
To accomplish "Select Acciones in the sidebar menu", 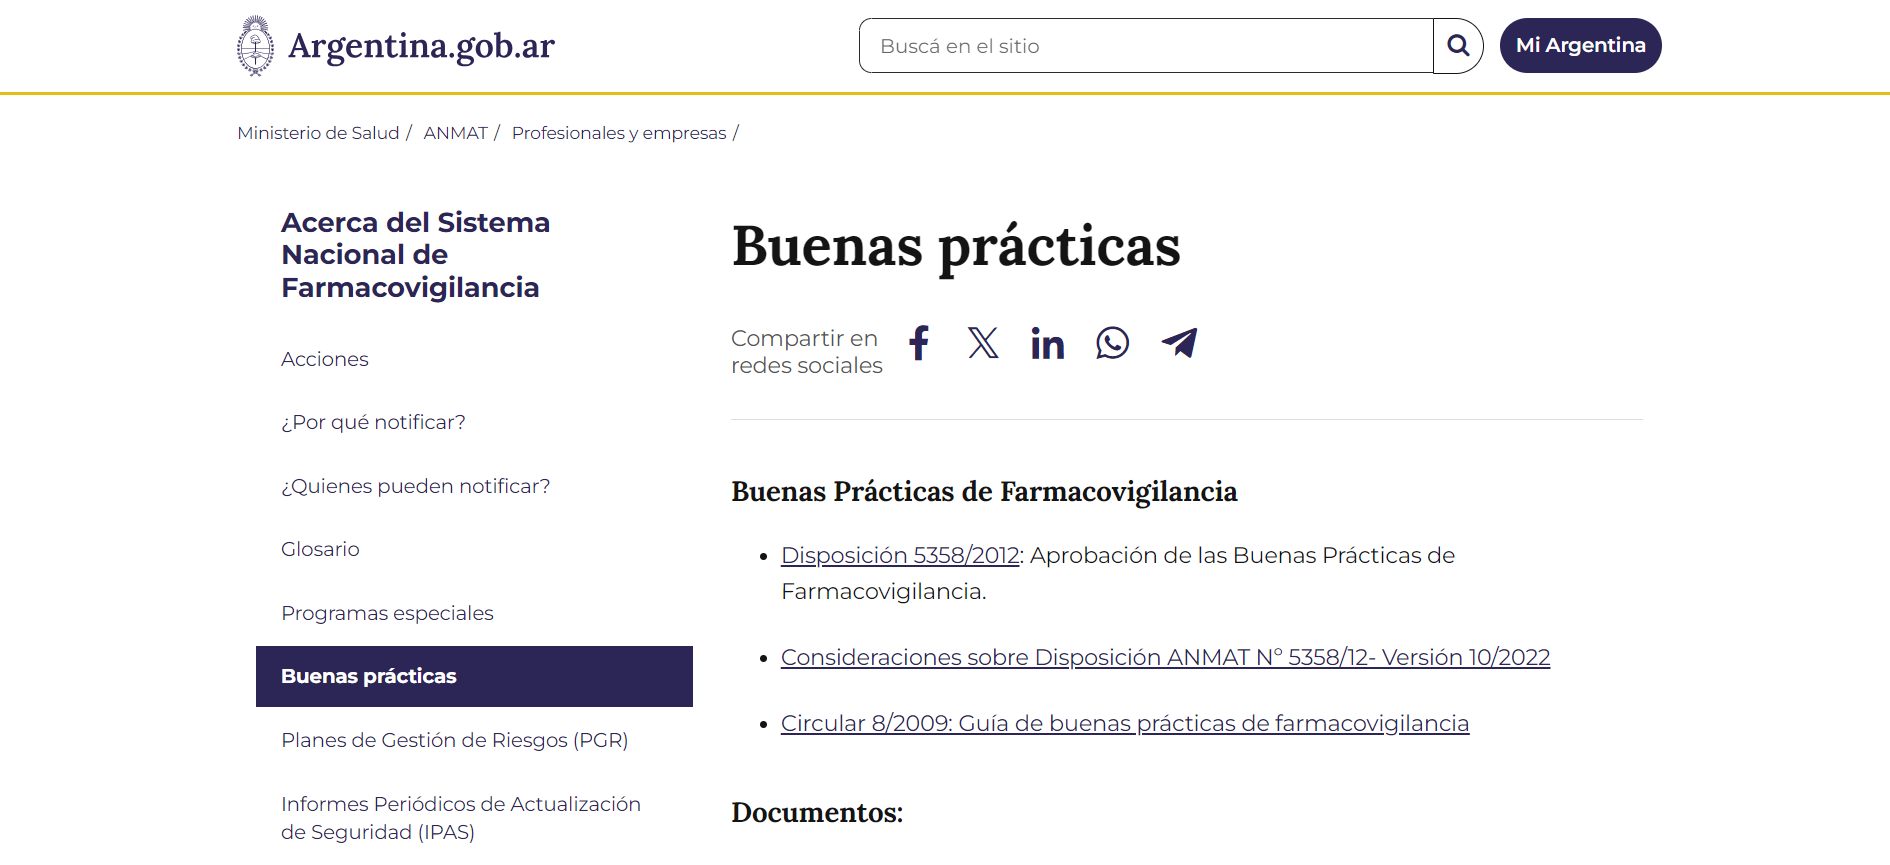I will [x=325, y=359].
